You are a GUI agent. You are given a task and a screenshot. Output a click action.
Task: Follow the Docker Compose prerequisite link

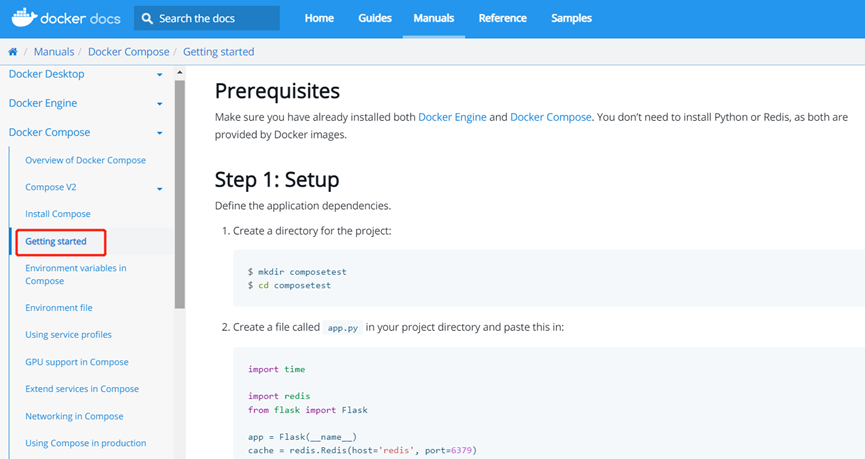(551, 117)
